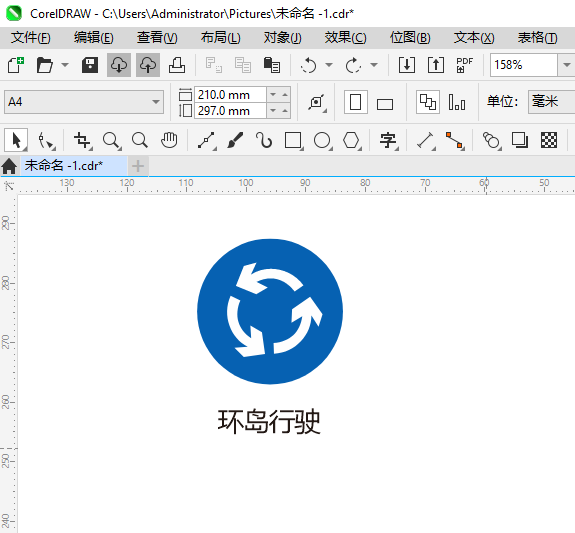Toggle the Current page layout button

(457, 102)
